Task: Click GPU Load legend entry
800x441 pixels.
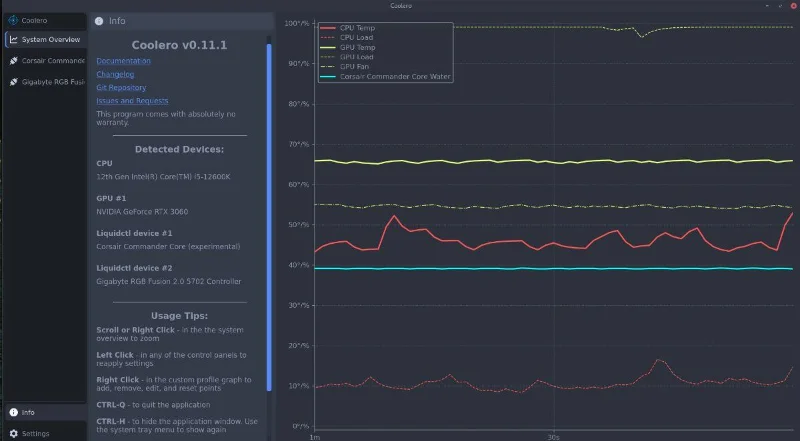Action: click(347, 57)
